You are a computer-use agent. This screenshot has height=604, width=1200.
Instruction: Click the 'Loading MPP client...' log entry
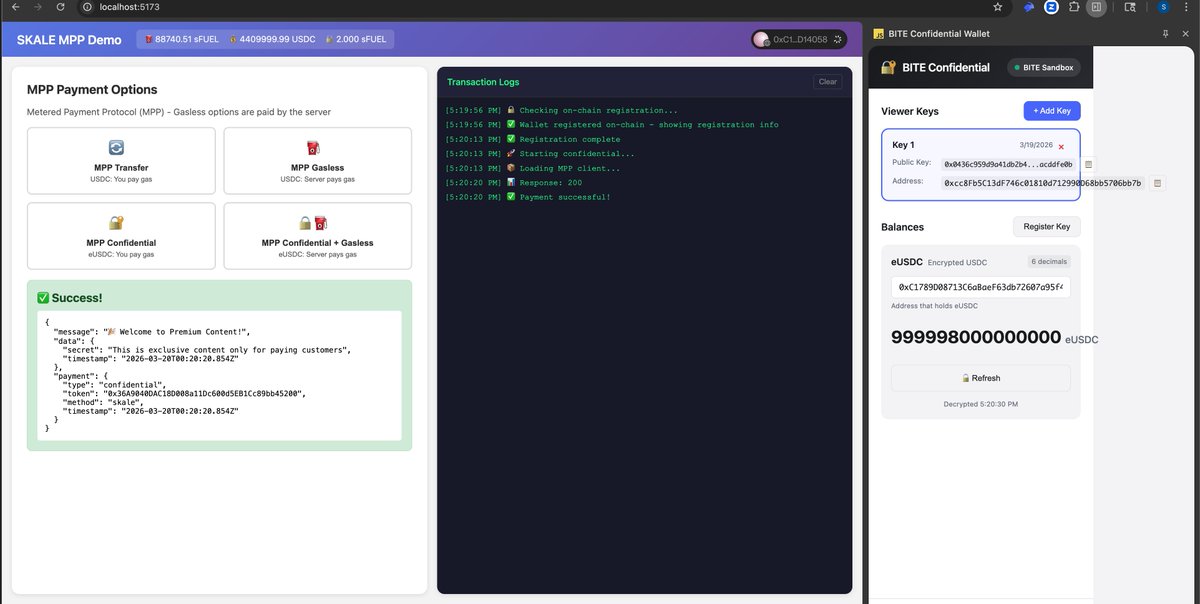pyautogui.click(x=533, y=168)
